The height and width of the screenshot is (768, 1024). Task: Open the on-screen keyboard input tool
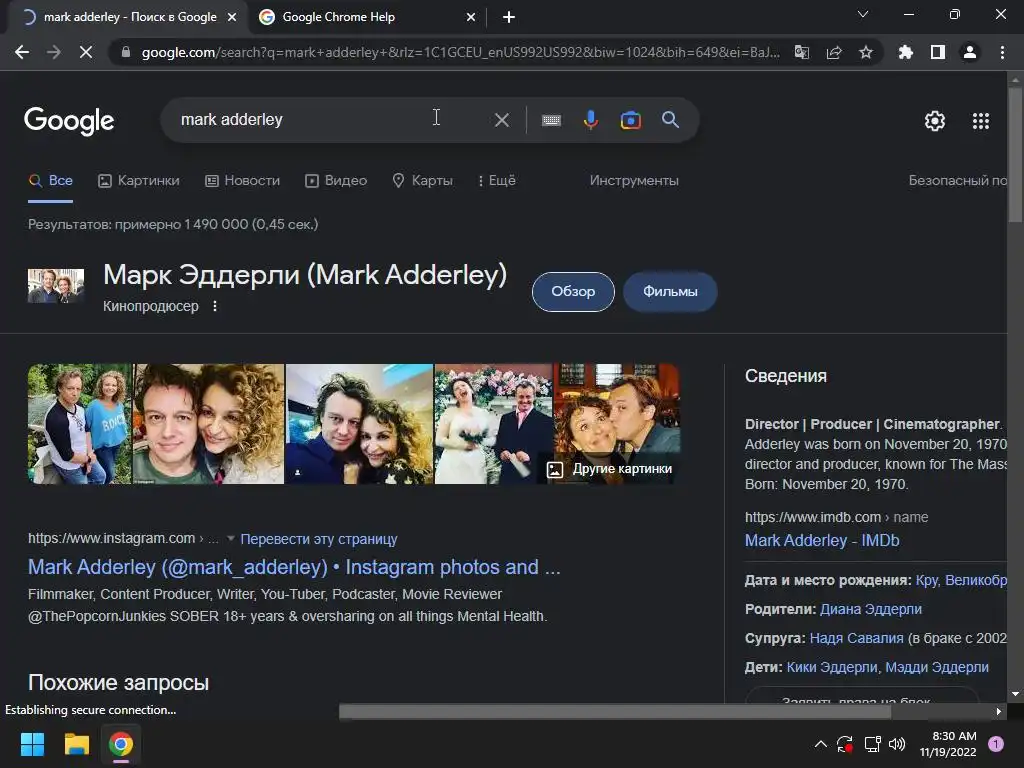[x=551, y=120]
